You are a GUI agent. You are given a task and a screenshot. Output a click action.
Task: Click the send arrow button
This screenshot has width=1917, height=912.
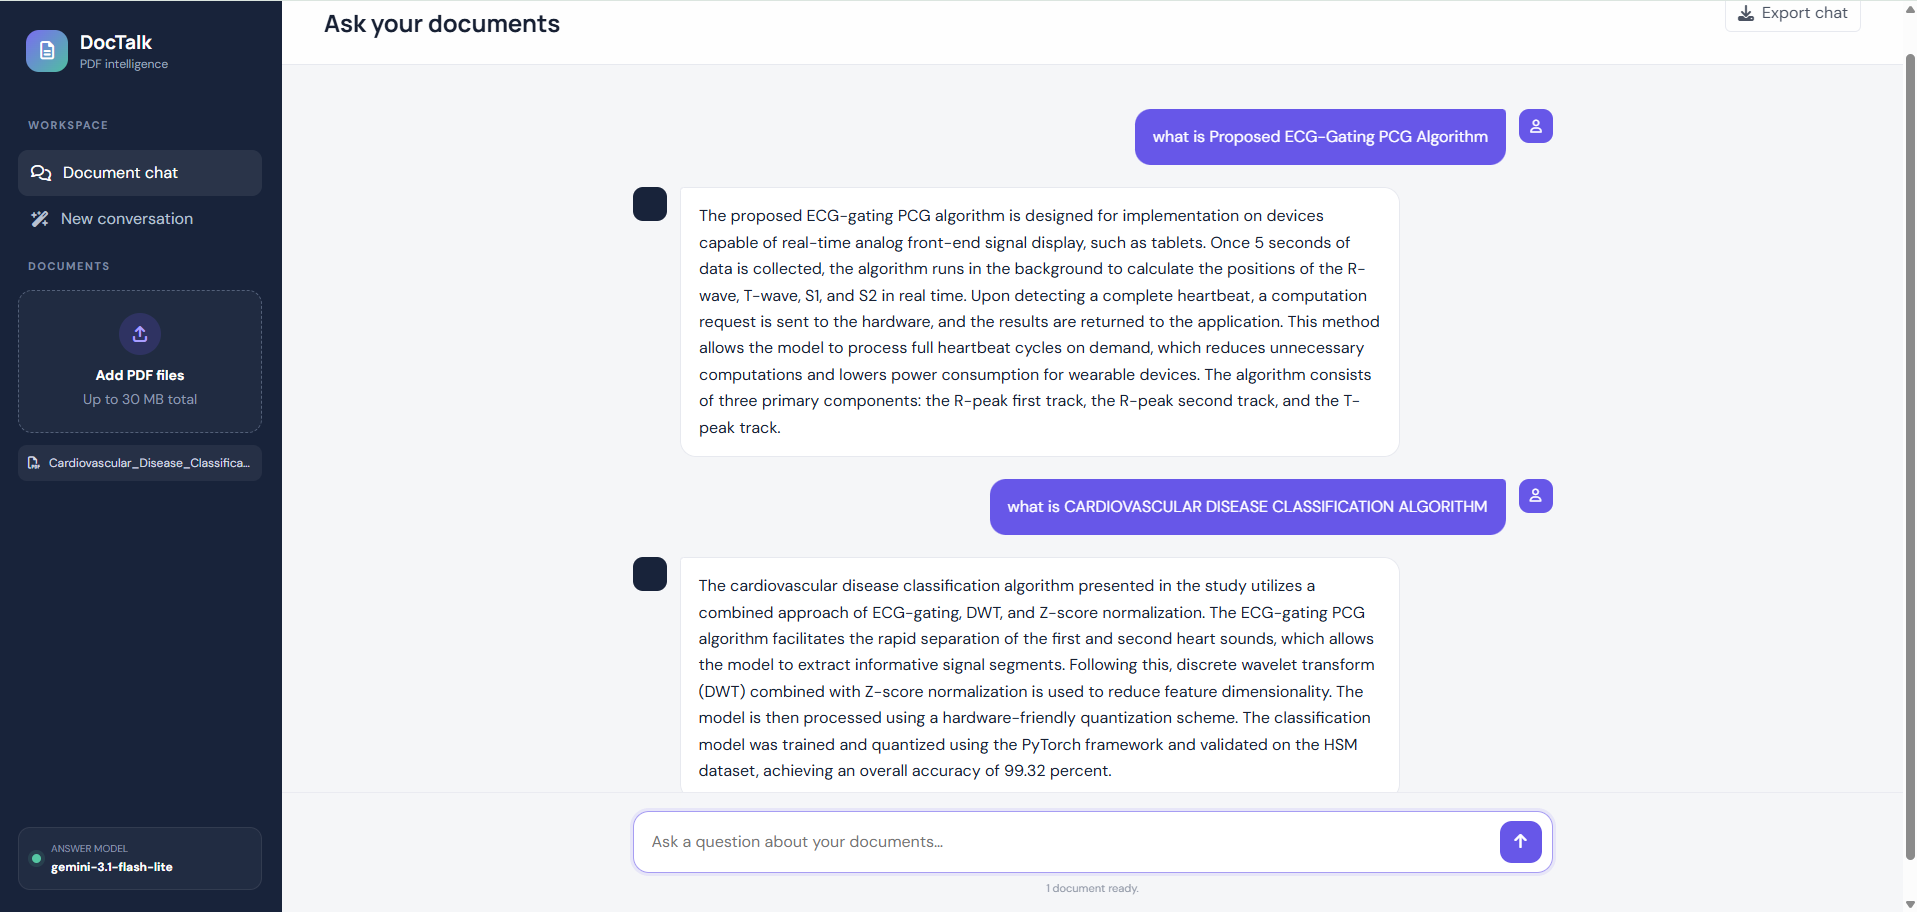click(x=1520, y=842)
